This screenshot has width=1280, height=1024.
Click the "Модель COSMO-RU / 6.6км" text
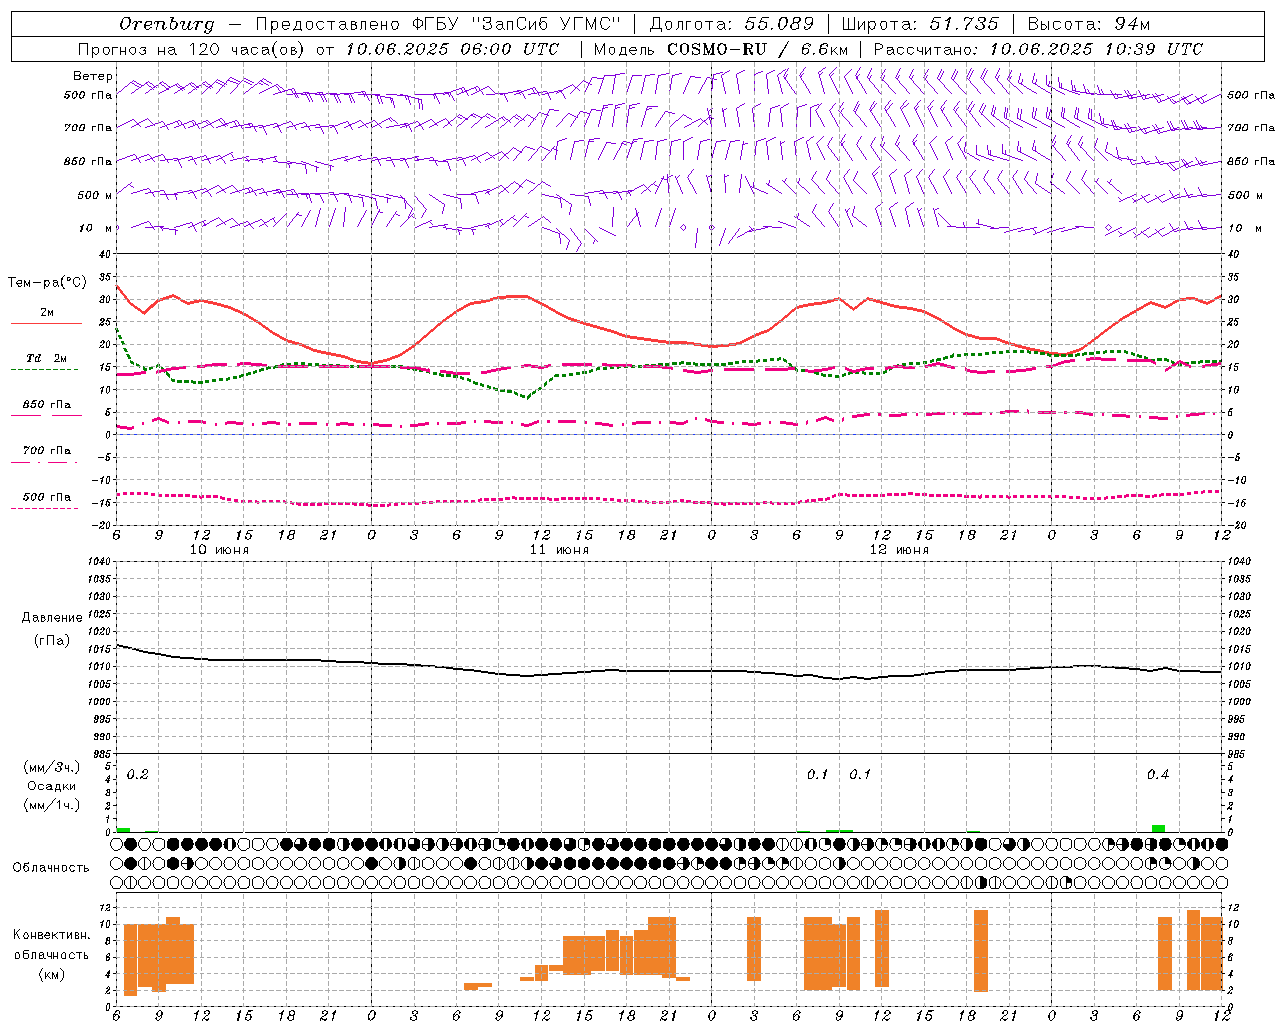721,49
